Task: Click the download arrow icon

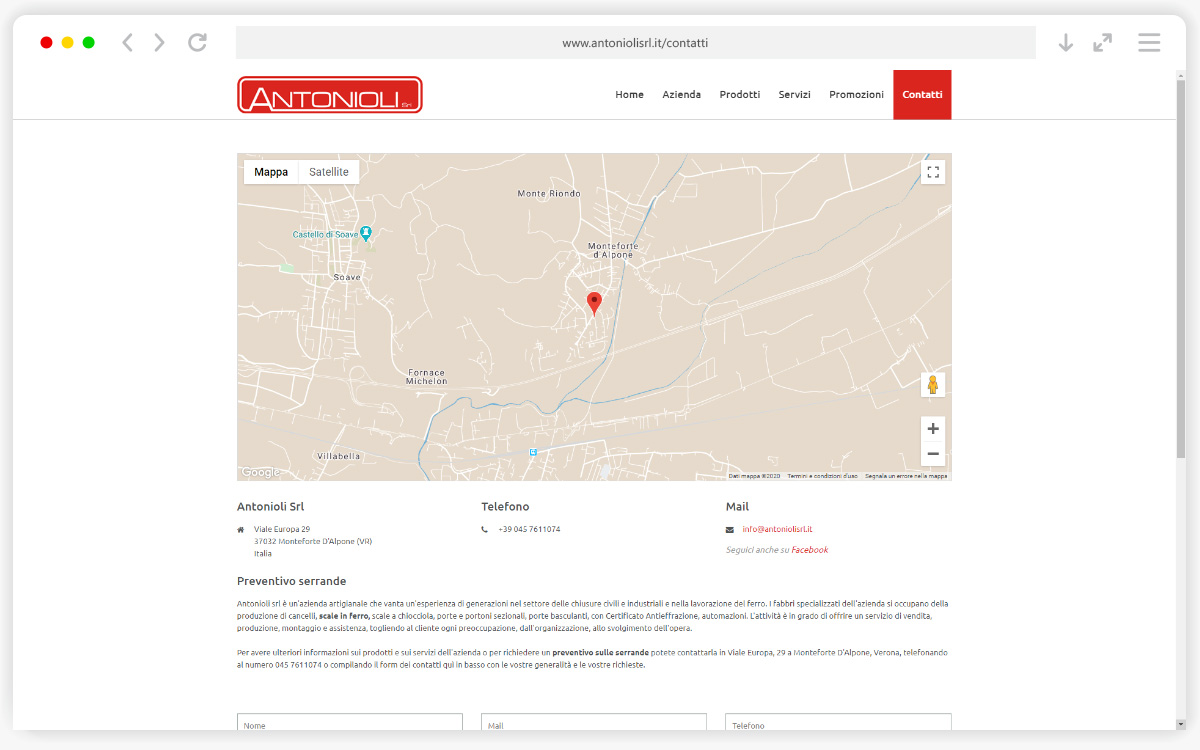Action: click(x=1065, y=42)
